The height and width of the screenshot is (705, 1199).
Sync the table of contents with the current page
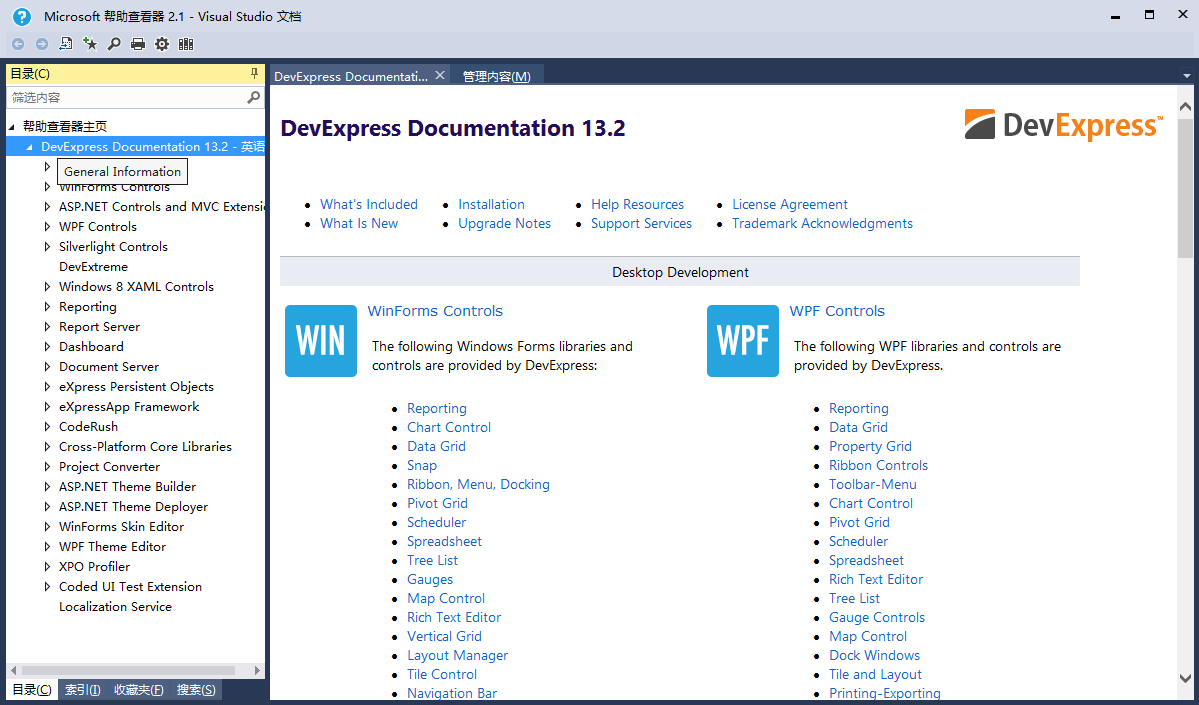coord(66,44)
